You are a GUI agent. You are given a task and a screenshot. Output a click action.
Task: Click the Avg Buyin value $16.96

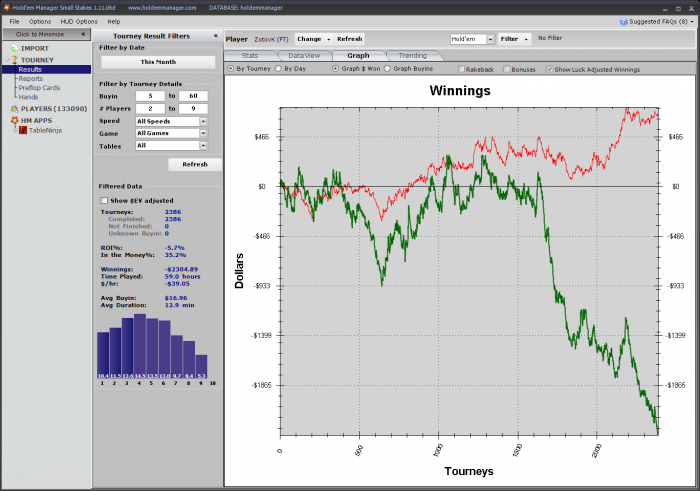pyautogui.click(x=176, y=298)
